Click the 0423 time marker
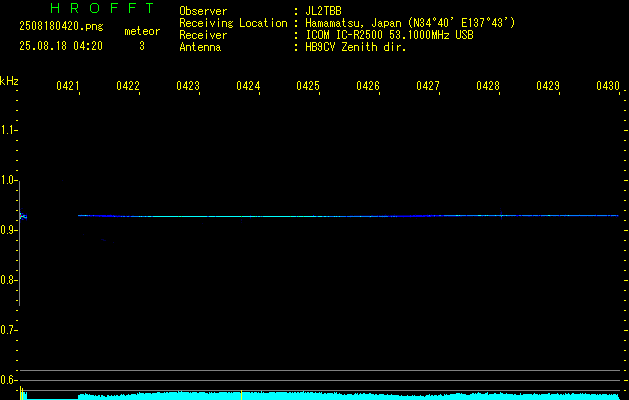Viewport: 629px width, 400px height. (x=188, y=86)
